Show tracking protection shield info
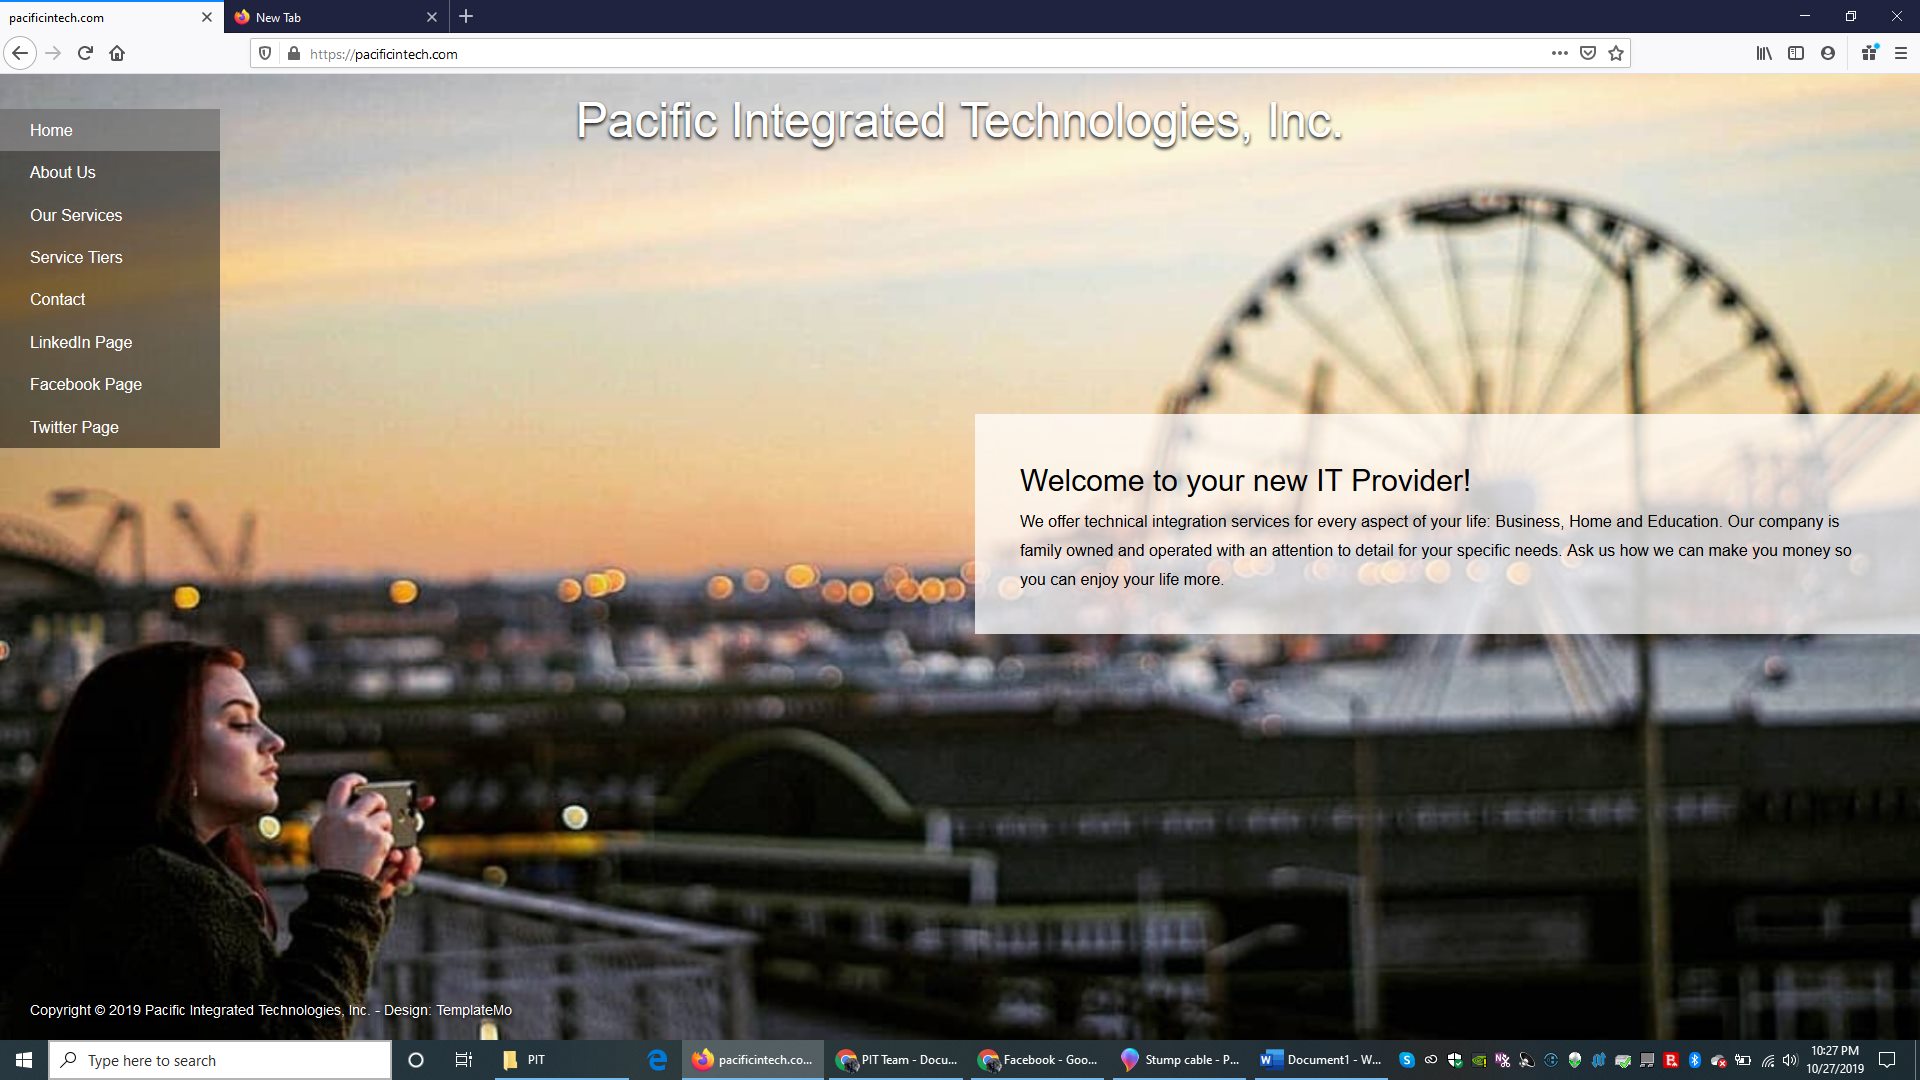Viewport: 1920px width, 1080px height. coord(265,53)
